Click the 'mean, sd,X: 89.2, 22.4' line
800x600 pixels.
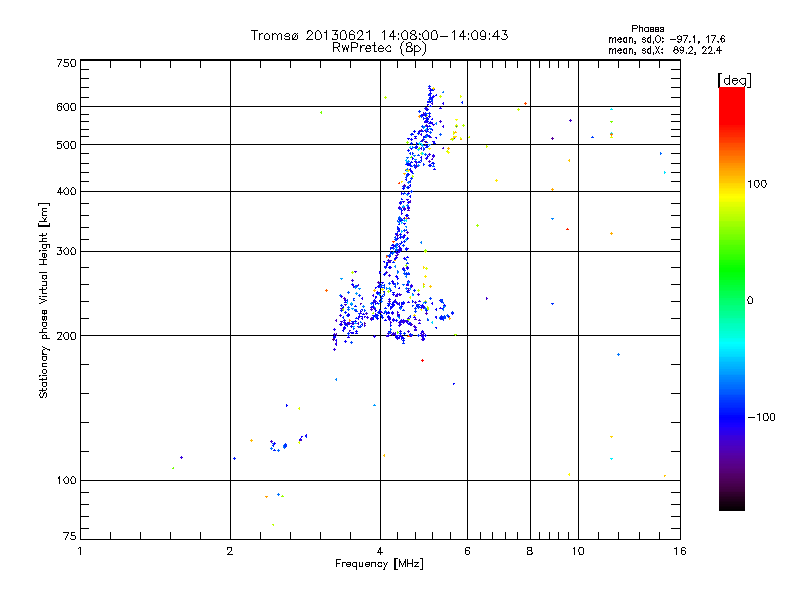pyautogui.click(x=665, y=51)
